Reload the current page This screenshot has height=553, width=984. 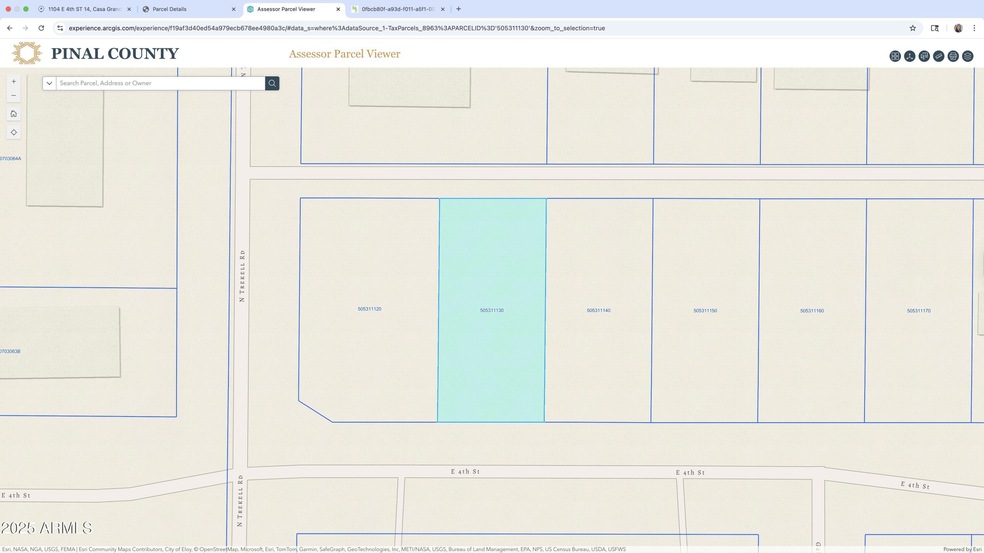40,28
